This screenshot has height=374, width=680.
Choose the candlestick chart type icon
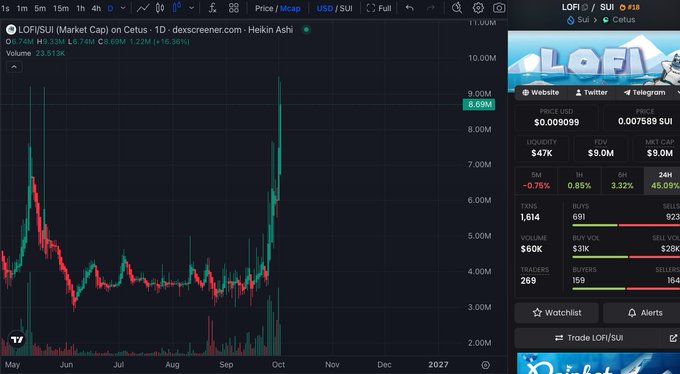coord(160,8)
